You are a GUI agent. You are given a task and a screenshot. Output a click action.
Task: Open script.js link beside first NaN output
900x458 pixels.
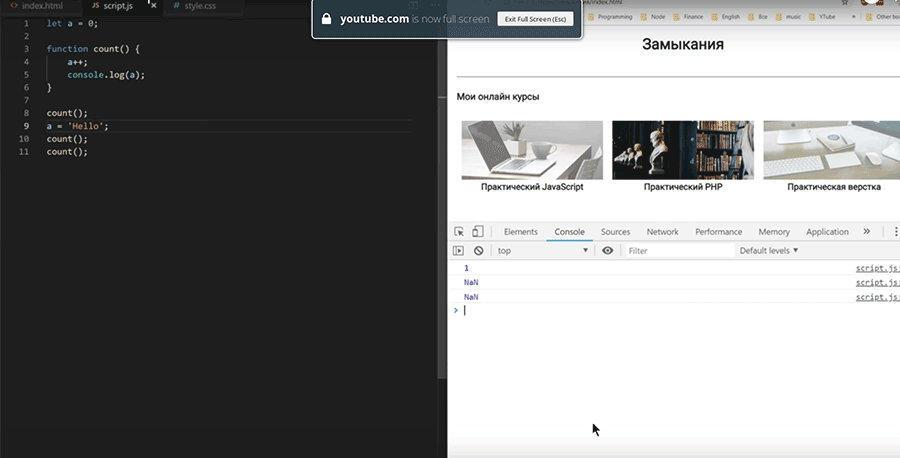point(878,282)
